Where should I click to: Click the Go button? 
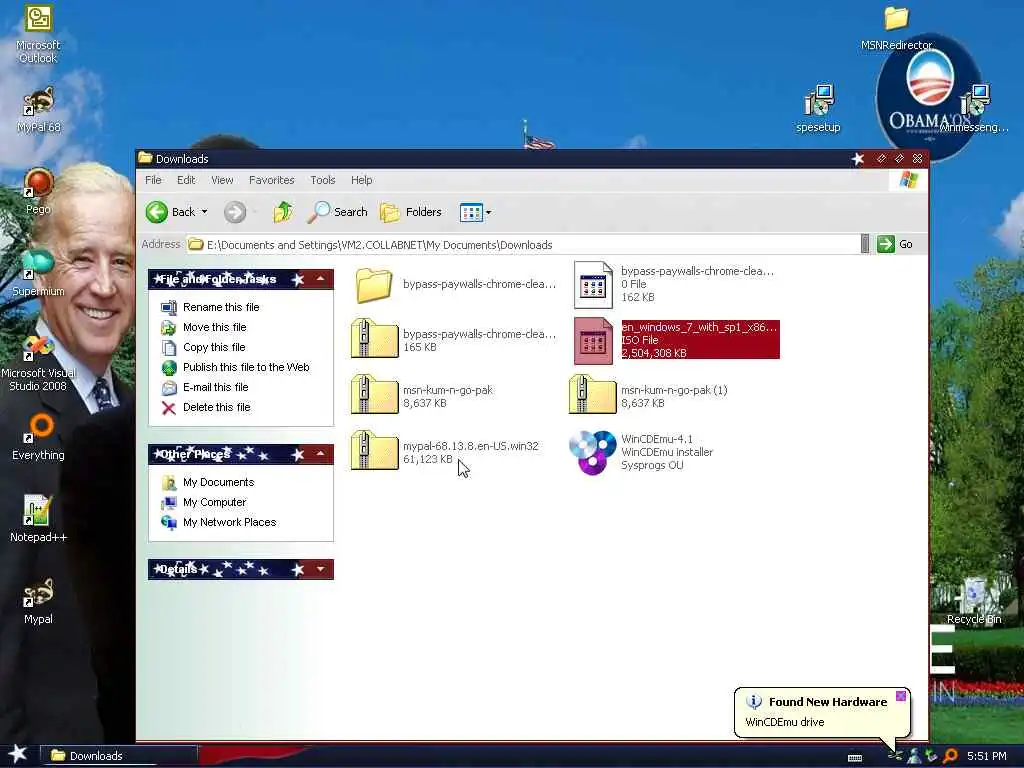point(895,244)
